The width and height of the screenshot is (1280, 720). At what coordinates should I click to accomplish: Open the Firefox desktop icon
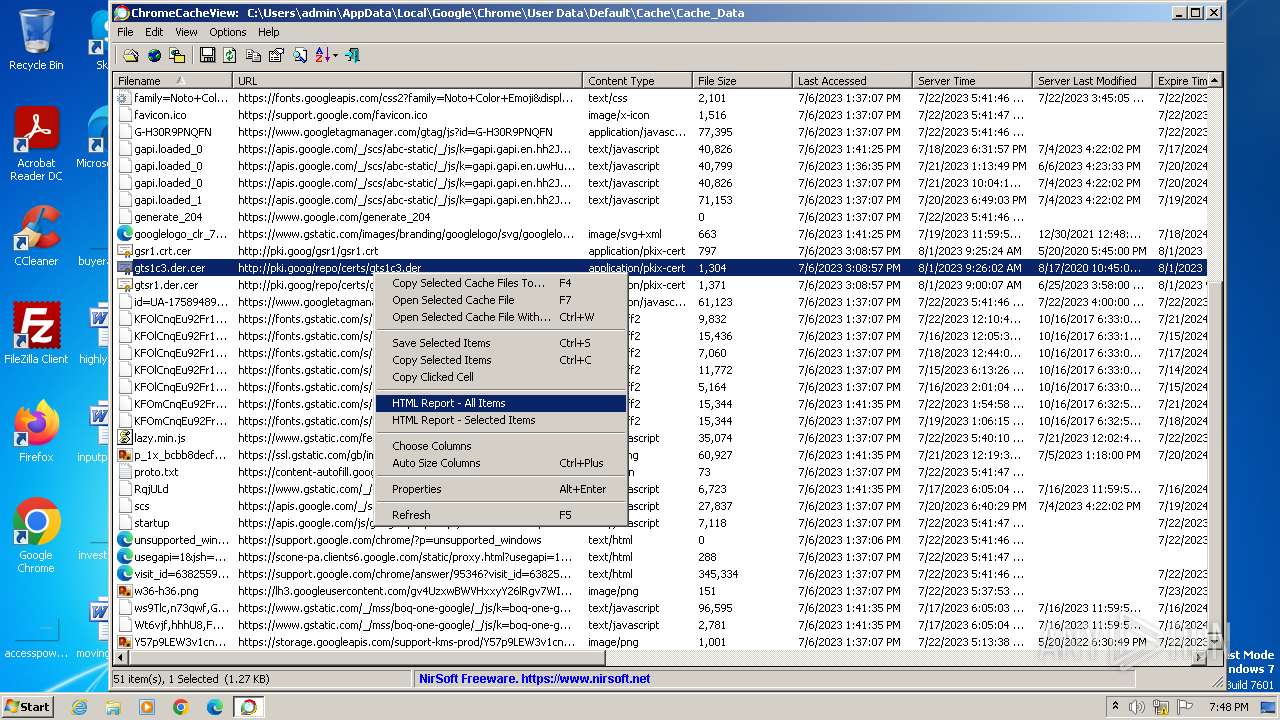tap(36, 432)
